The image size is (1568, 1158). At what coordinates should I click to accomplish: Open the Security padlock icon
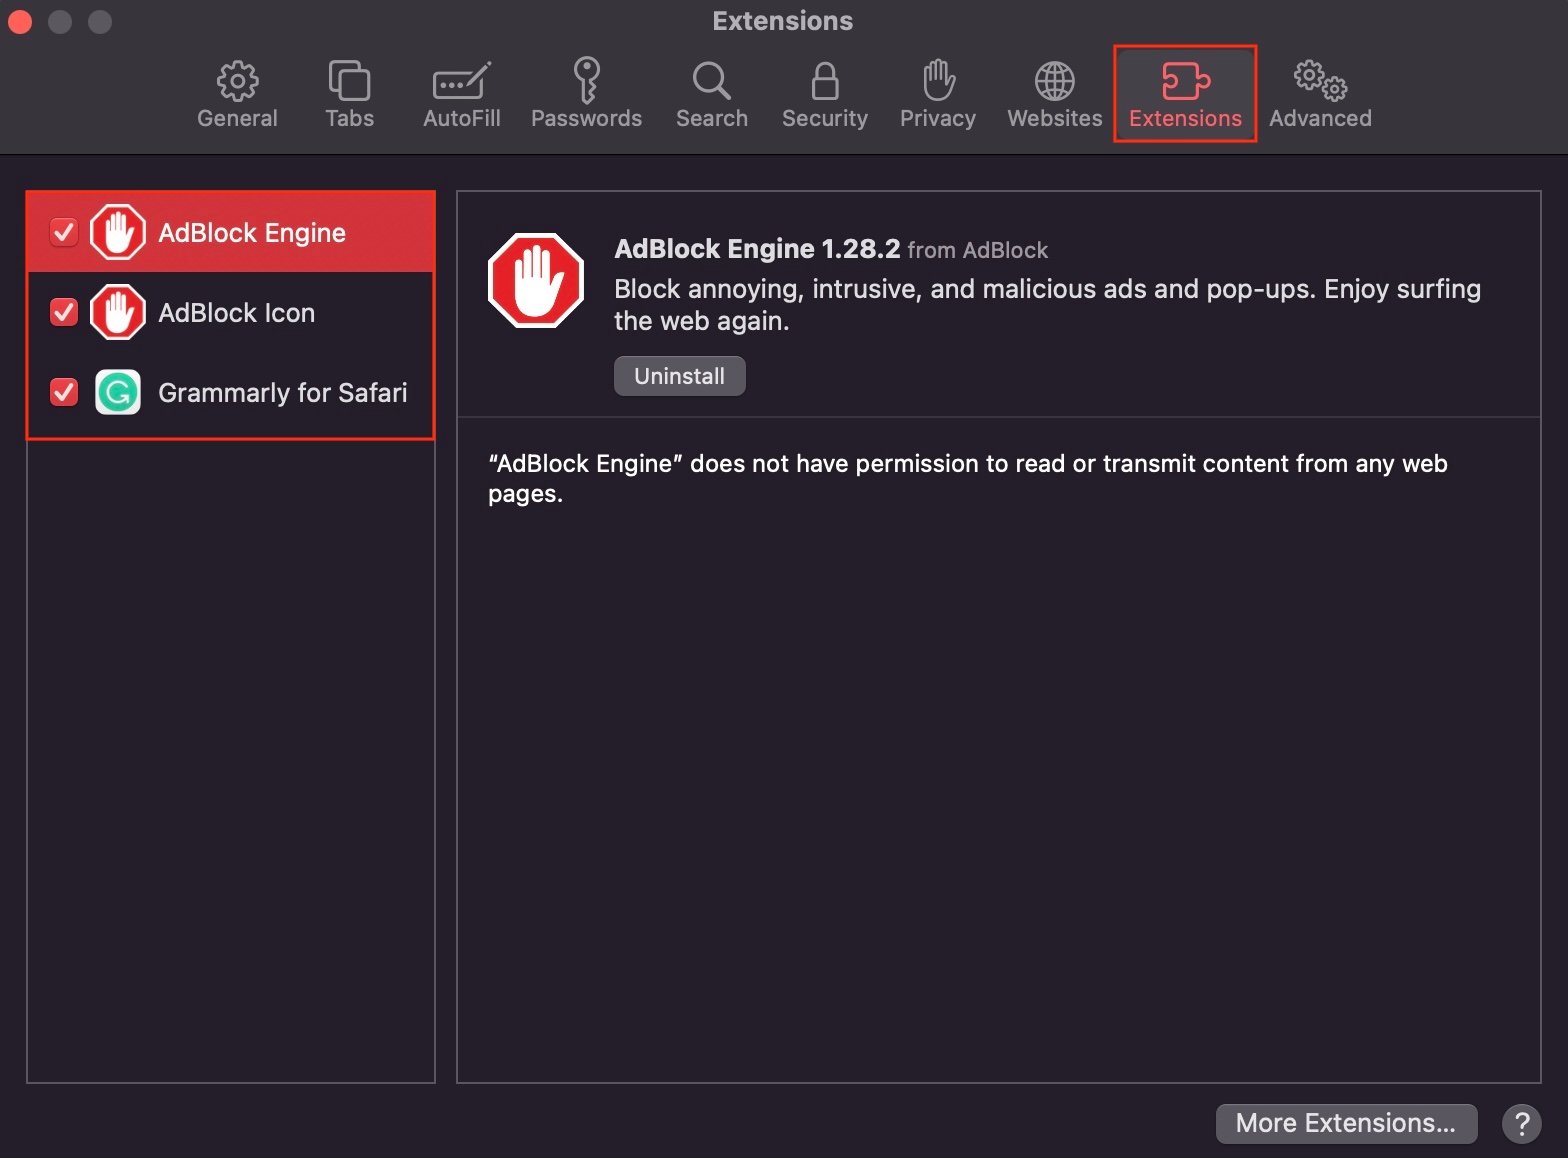[x=825, y=81]
